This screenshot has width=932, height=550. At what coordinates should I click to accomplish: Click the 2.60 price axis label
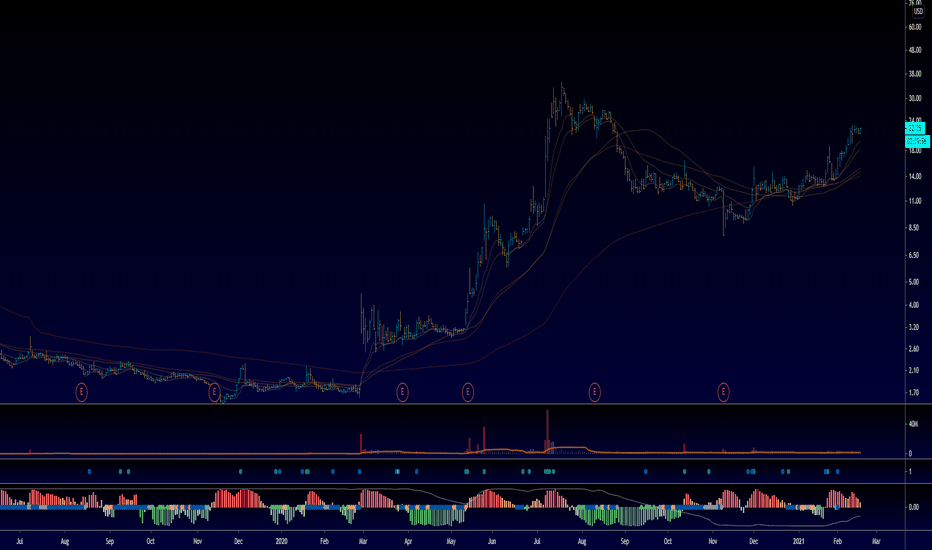point(914,349)
